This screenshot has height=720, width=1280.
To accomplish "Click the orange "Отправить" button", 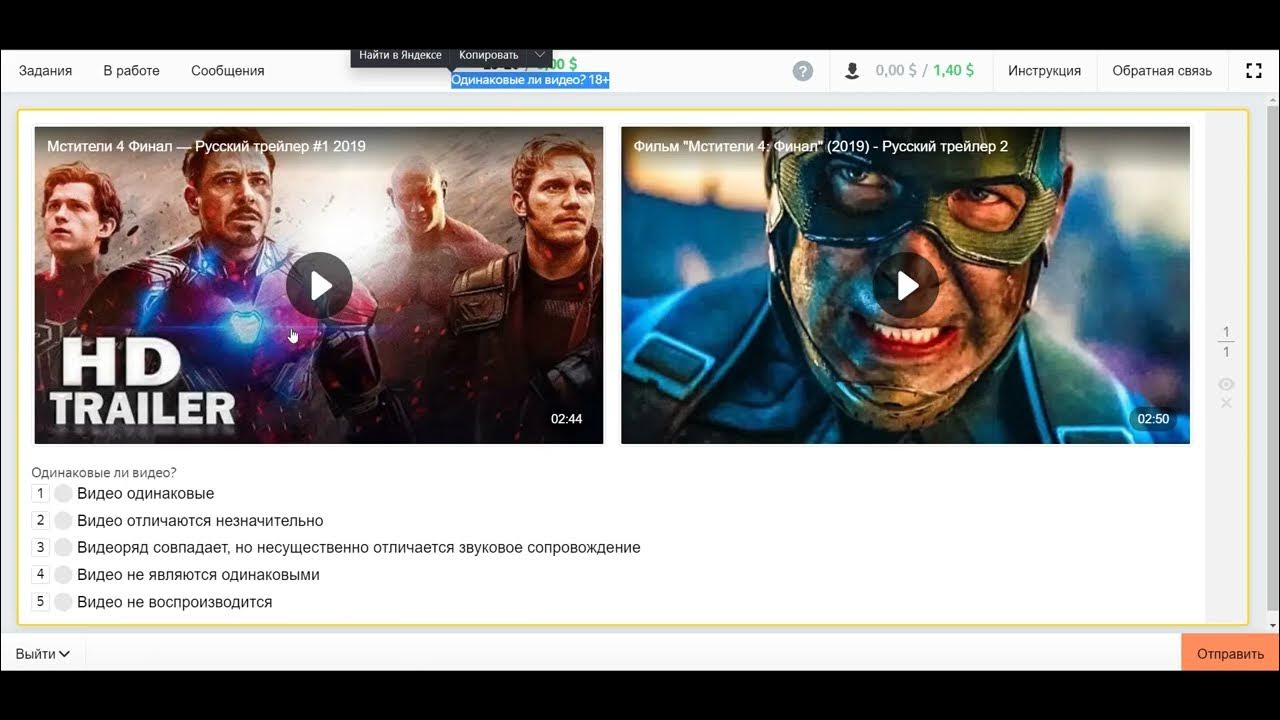I will (x=1230, y=654).
